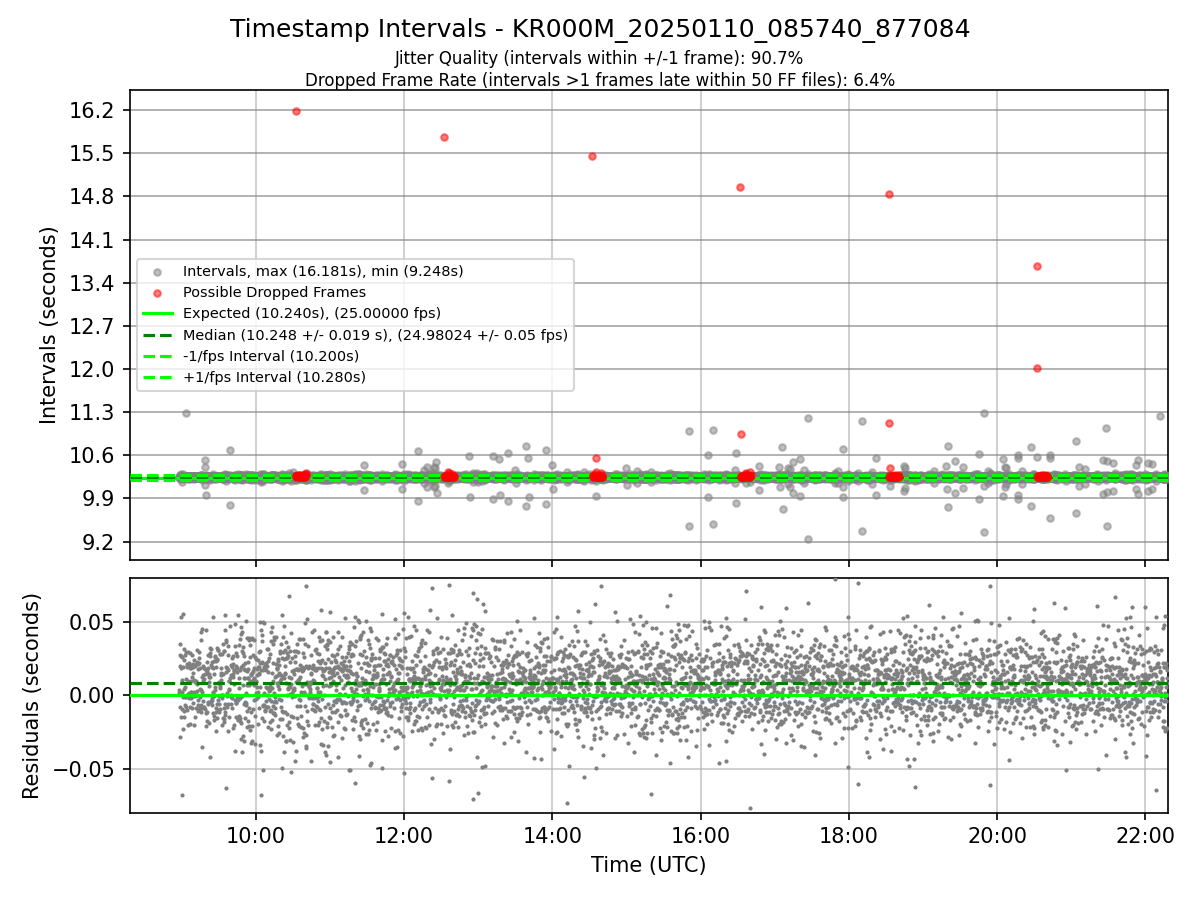Click the '9.9' y-axis tick label
The height and width of the screenshot is (900, 1200).
[x=98, y=498]
